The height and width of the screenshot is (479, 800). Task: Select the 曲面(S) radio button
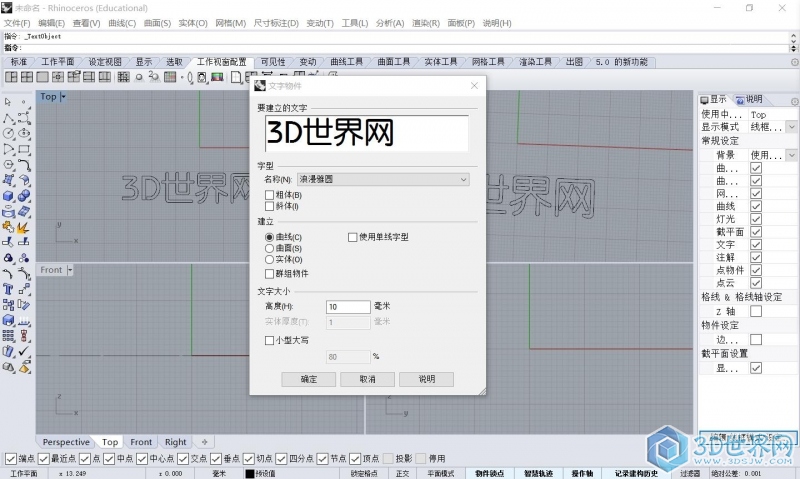269,248
